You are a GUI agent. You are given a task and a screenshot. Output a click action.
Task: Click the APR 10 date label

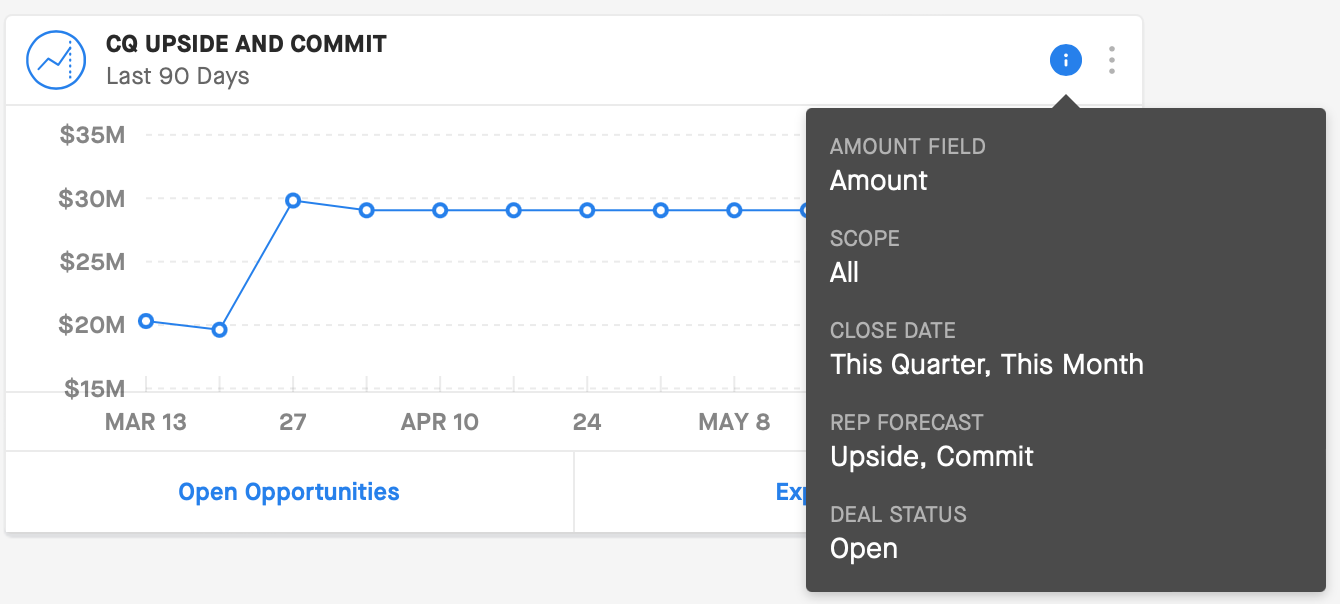pyautogui.click(x=440, y=422)
